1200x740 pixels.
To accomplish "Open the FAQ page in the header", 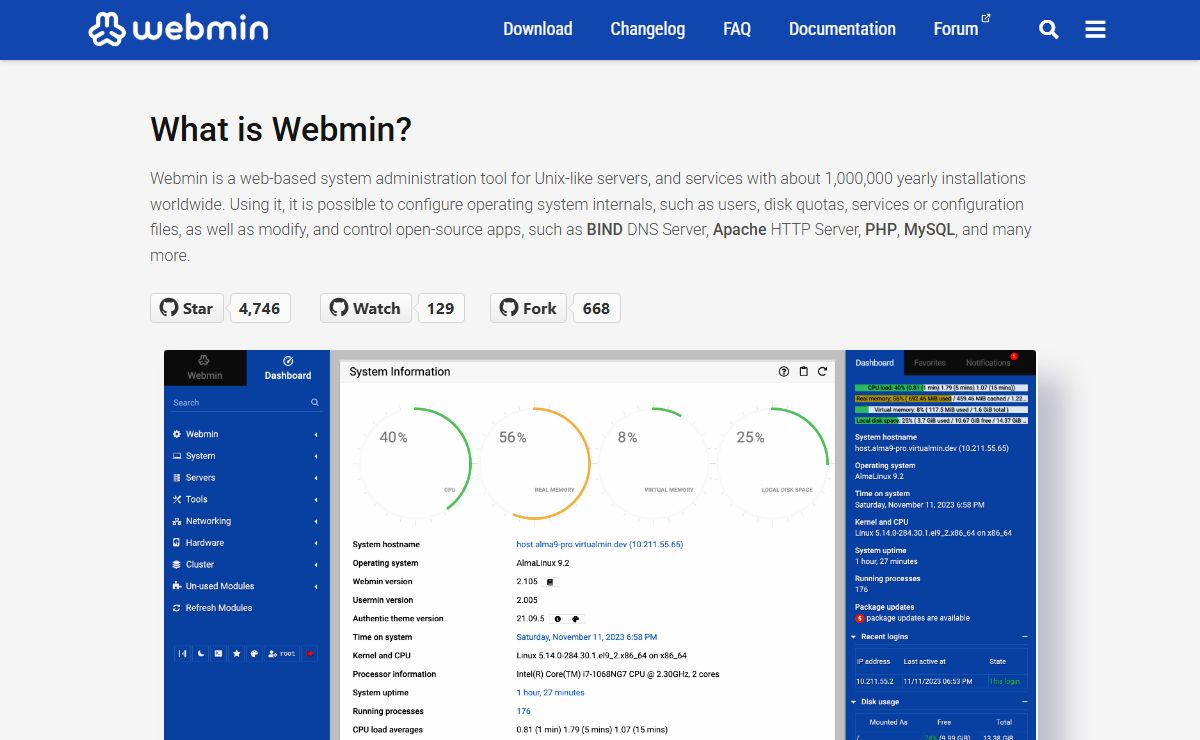I will pos(737,29).
